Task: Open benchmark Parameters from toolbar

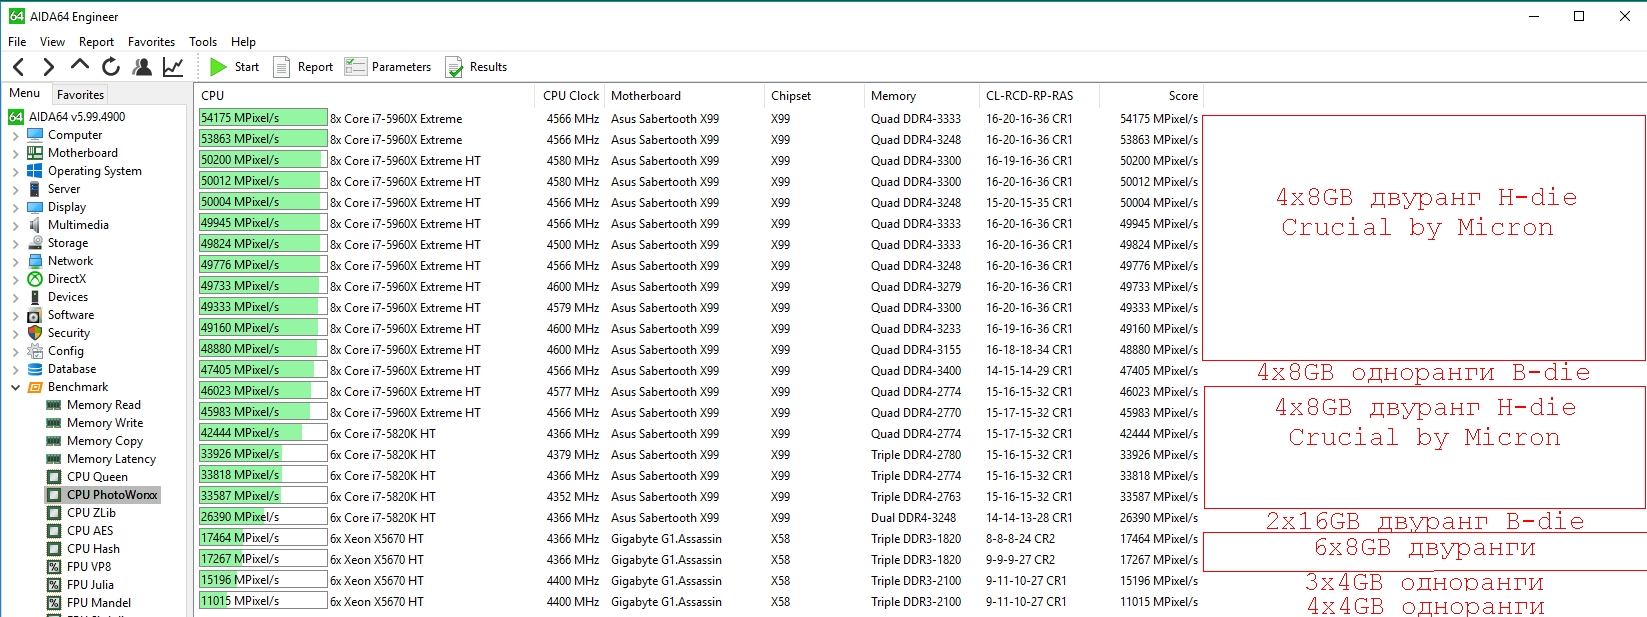Action: (x=388, y=67)
